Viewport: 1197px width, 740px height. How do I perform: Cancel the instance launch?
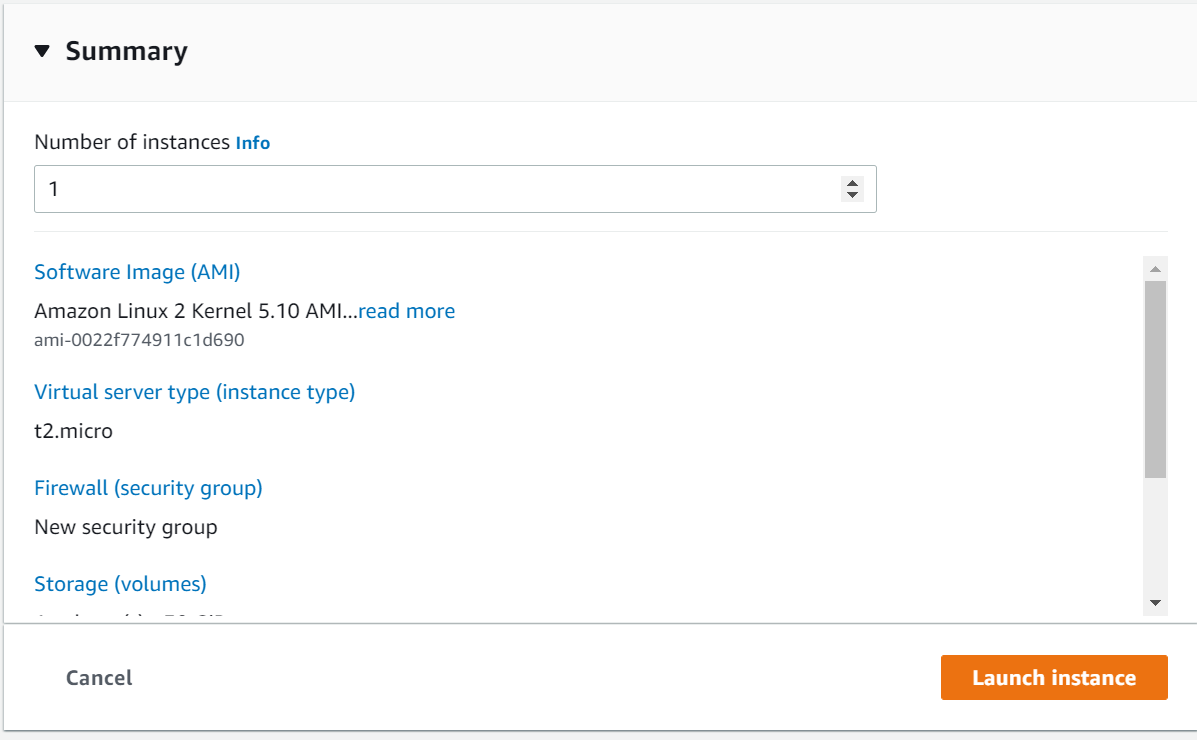pyautogui.click(x=98, y=677)
